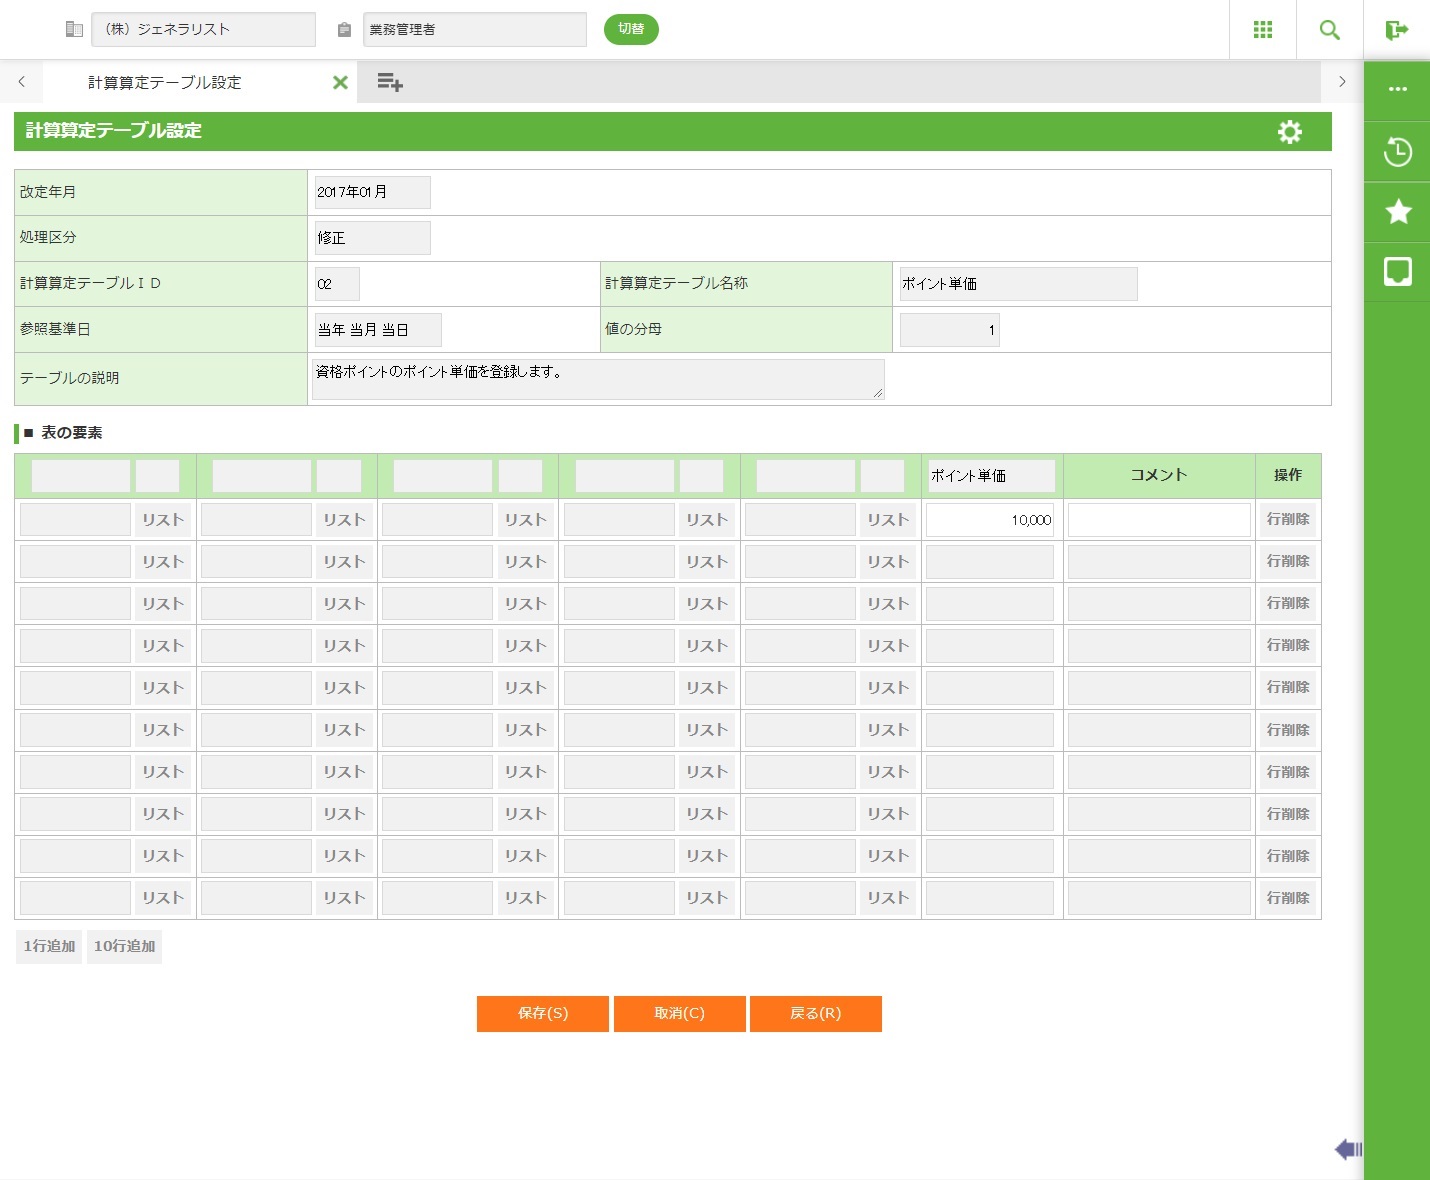Click the first row comment input field
Image resolution: width=1430 pixels, height=1180 pixels.
pos(1158,520)
